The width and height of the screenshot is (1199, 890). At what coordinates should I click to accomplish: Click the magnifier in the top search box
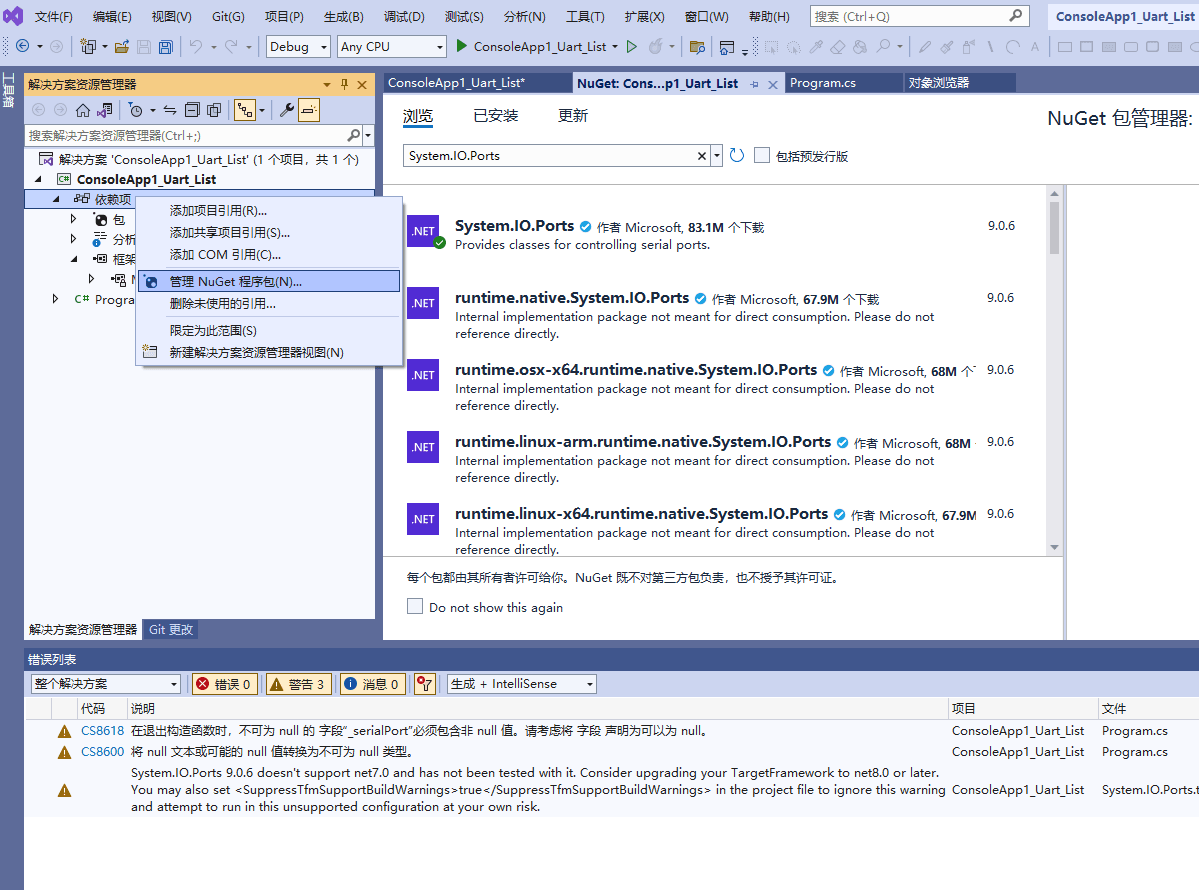click(x=1015, y=16)
